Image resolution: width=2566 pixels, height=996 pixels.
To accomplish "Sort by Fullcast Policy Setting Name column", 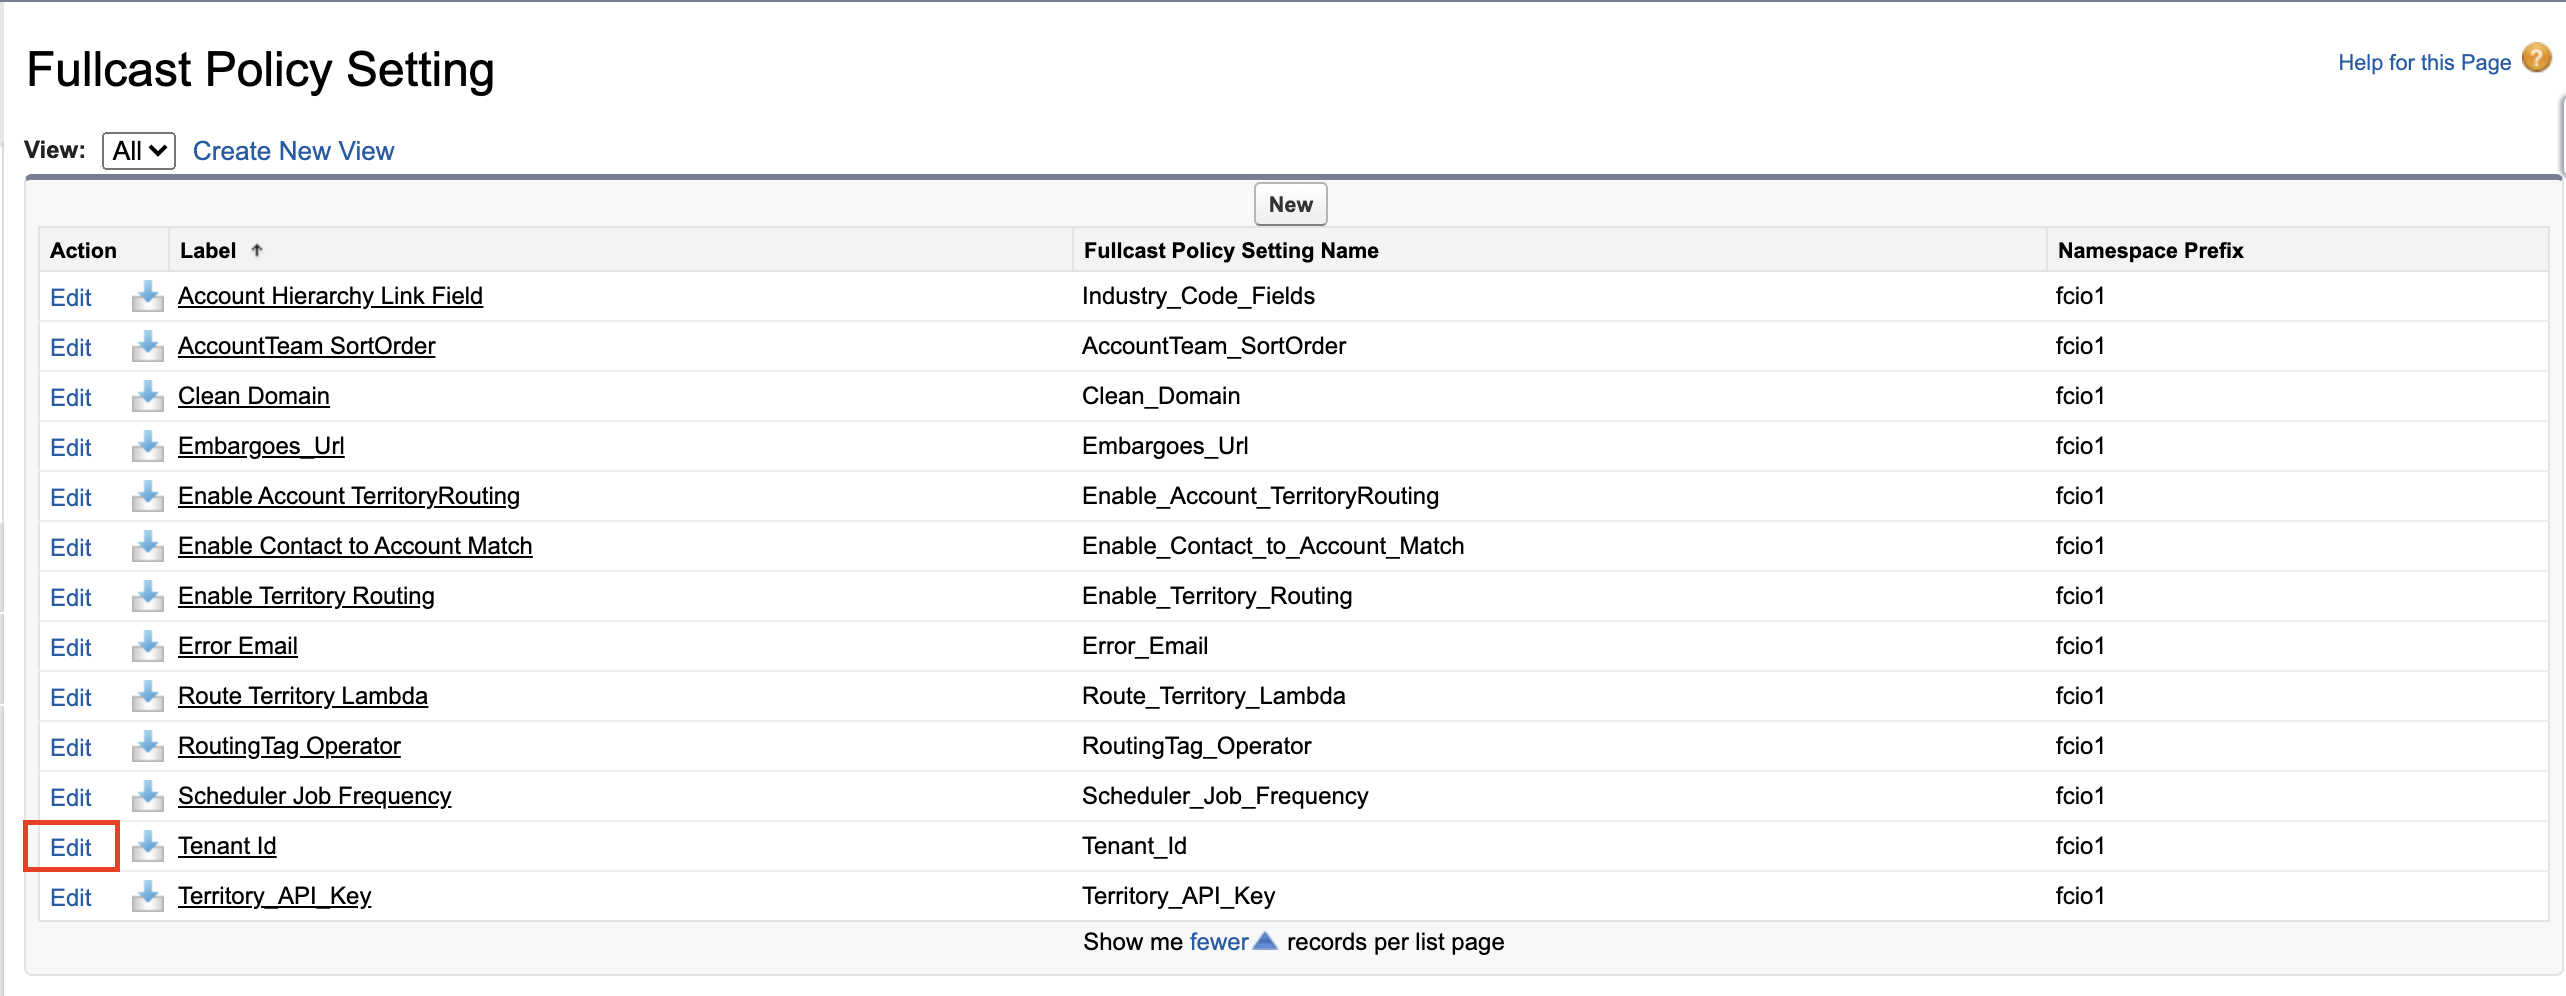I will [x=1231, y=251].
